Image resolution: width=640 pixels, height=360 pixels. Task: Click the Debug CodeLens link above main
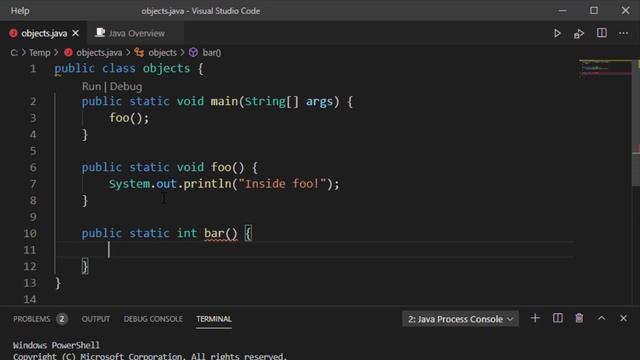tap(126, 87)
